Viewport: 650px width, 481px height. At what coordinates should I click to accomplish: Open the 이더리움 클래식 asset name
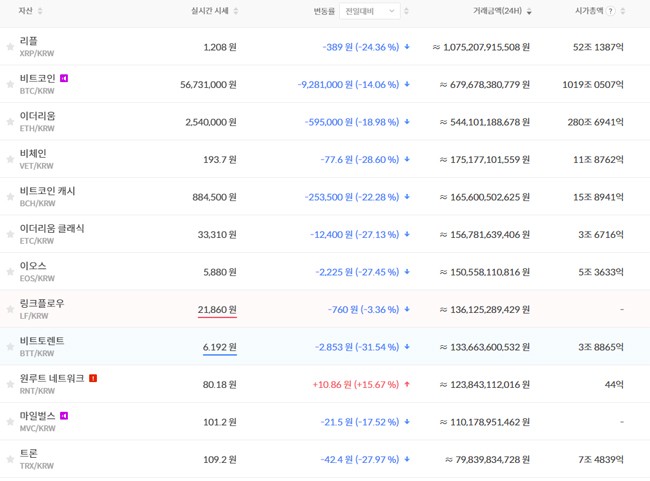click(52, 228)
